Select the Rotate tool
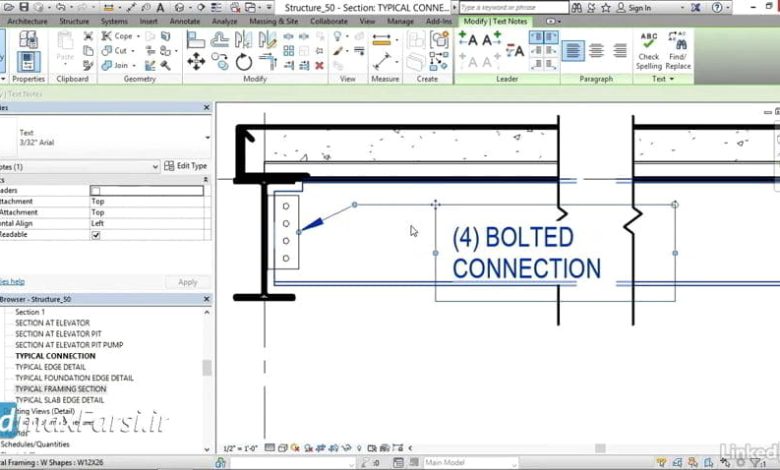 244,62
